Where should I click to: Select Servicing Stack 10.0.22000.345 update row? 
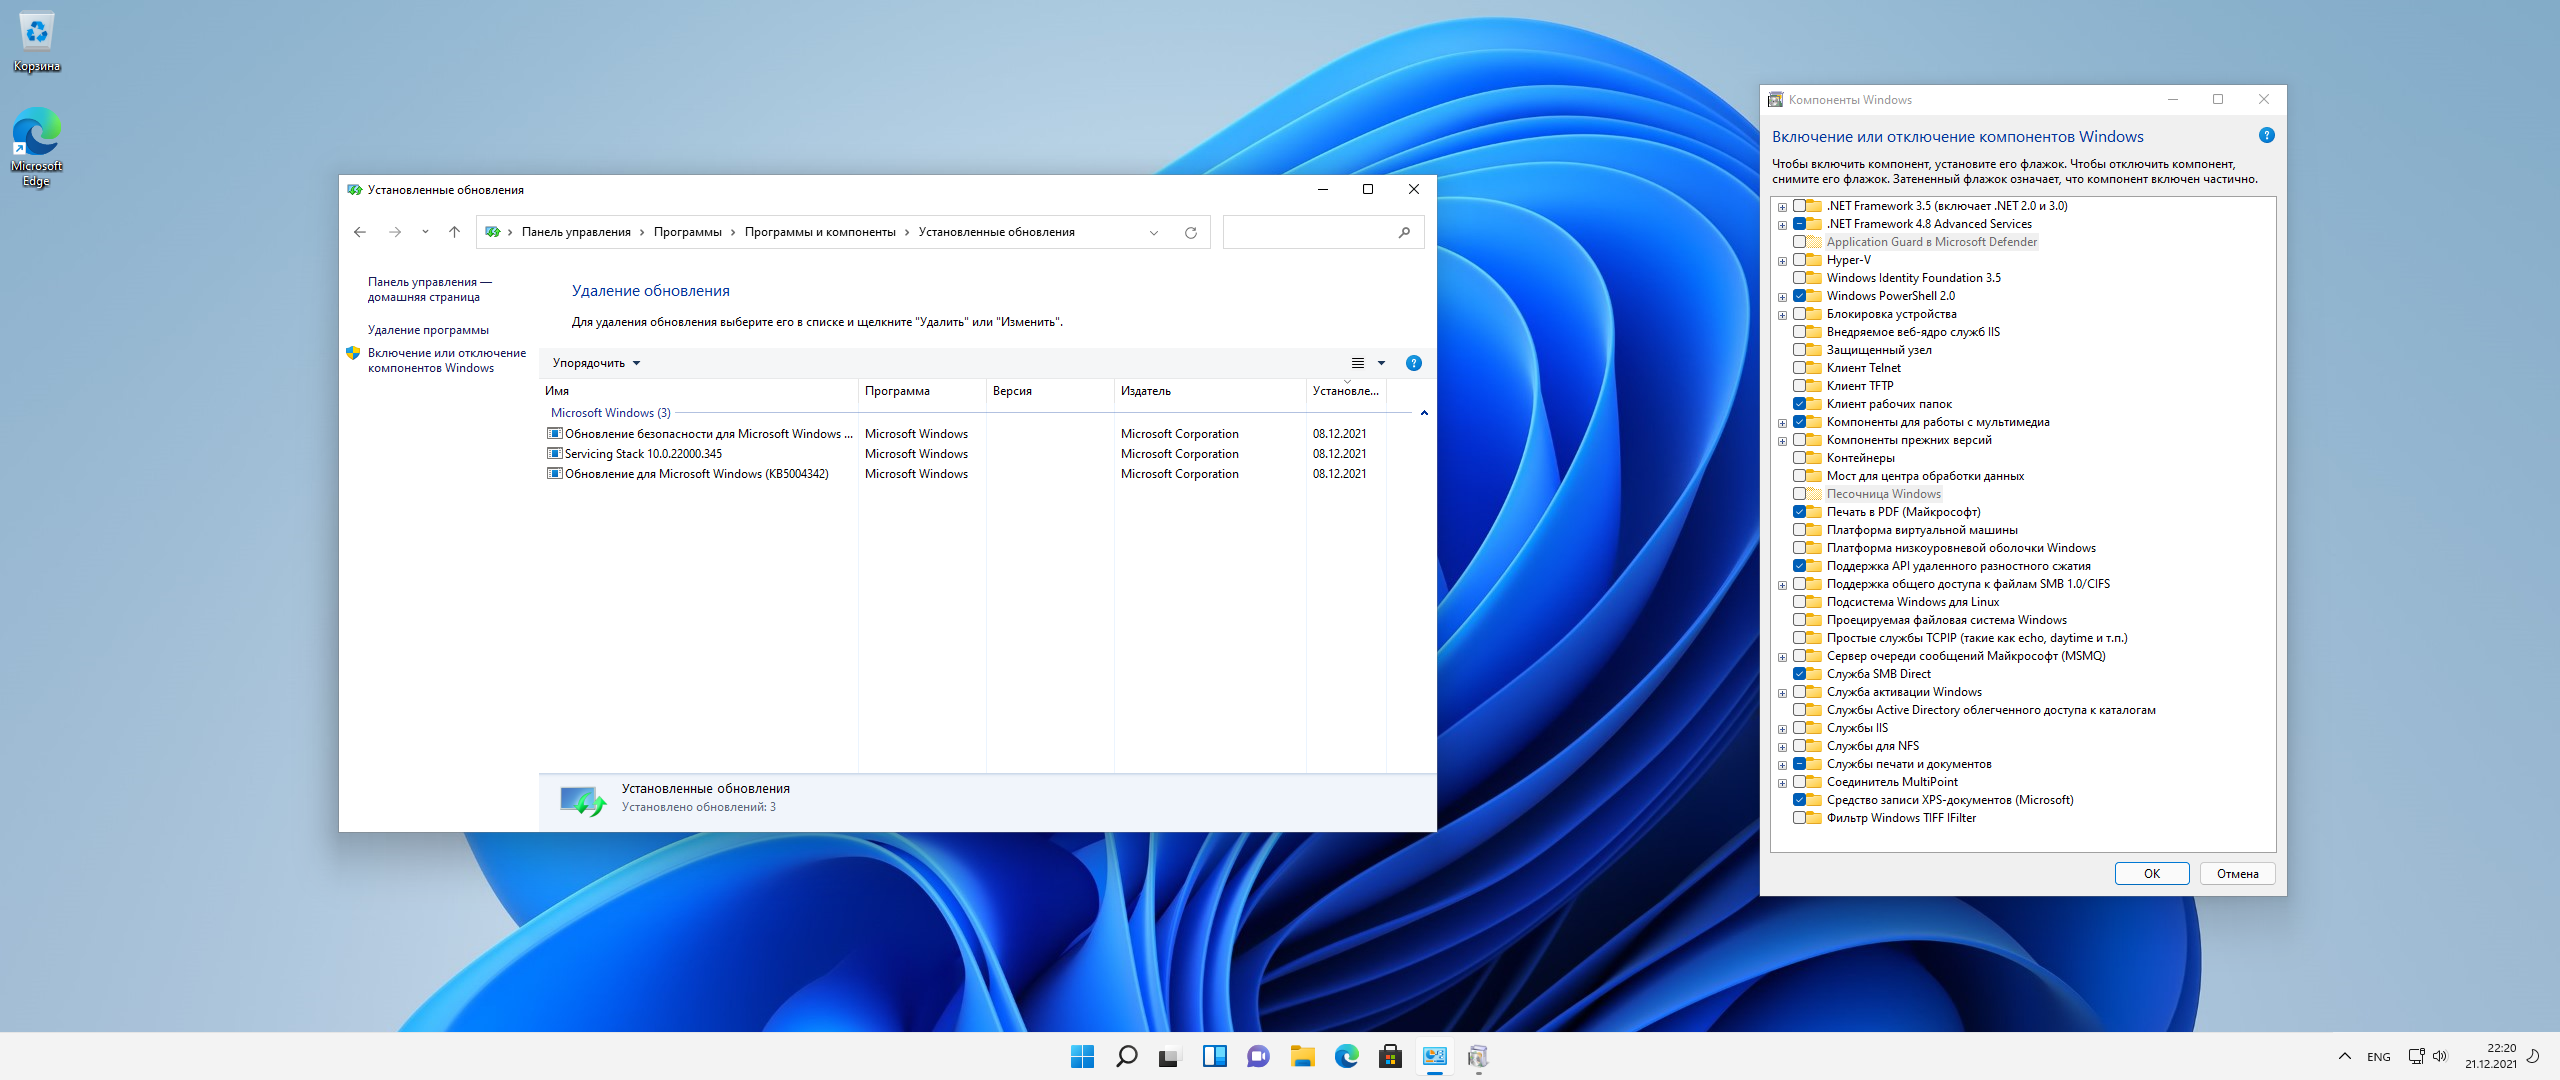(643, 454)
